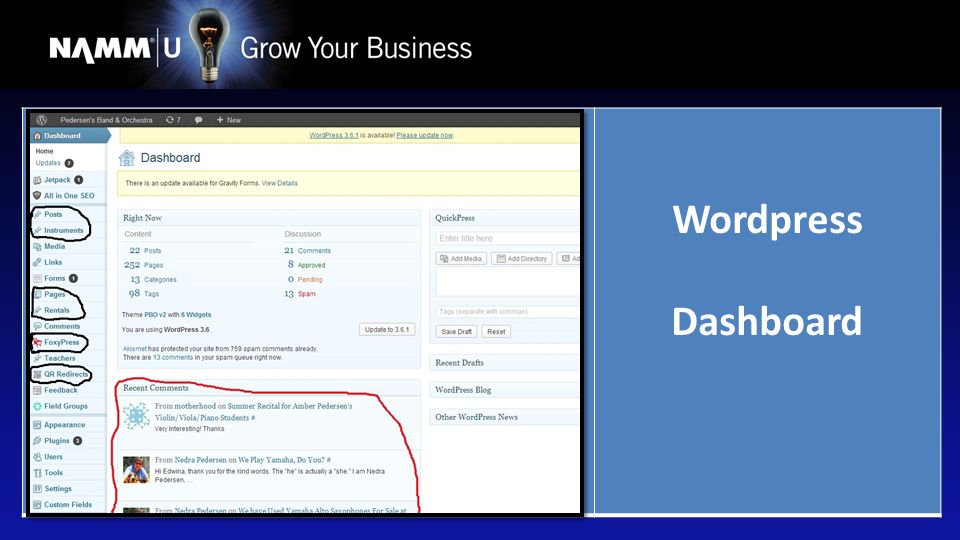The height and width of the screenshot is (540, 960).
Task: Click the Reset button in QuickPress
Action: click(x=496, y=332)
